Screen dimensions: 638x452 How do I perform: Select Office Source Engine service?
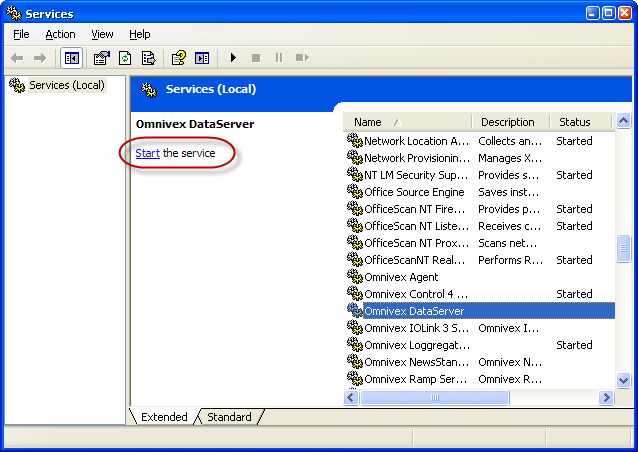tap(414, 192)
